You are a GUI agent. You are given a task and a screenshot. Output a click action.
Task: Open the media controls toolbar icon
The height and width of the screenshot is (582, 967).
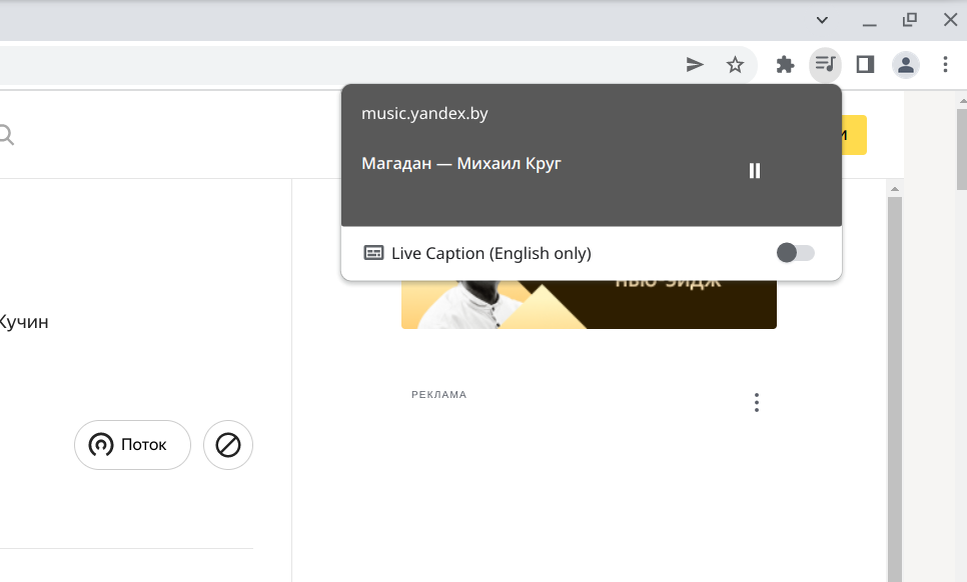[x=825, y=64]
